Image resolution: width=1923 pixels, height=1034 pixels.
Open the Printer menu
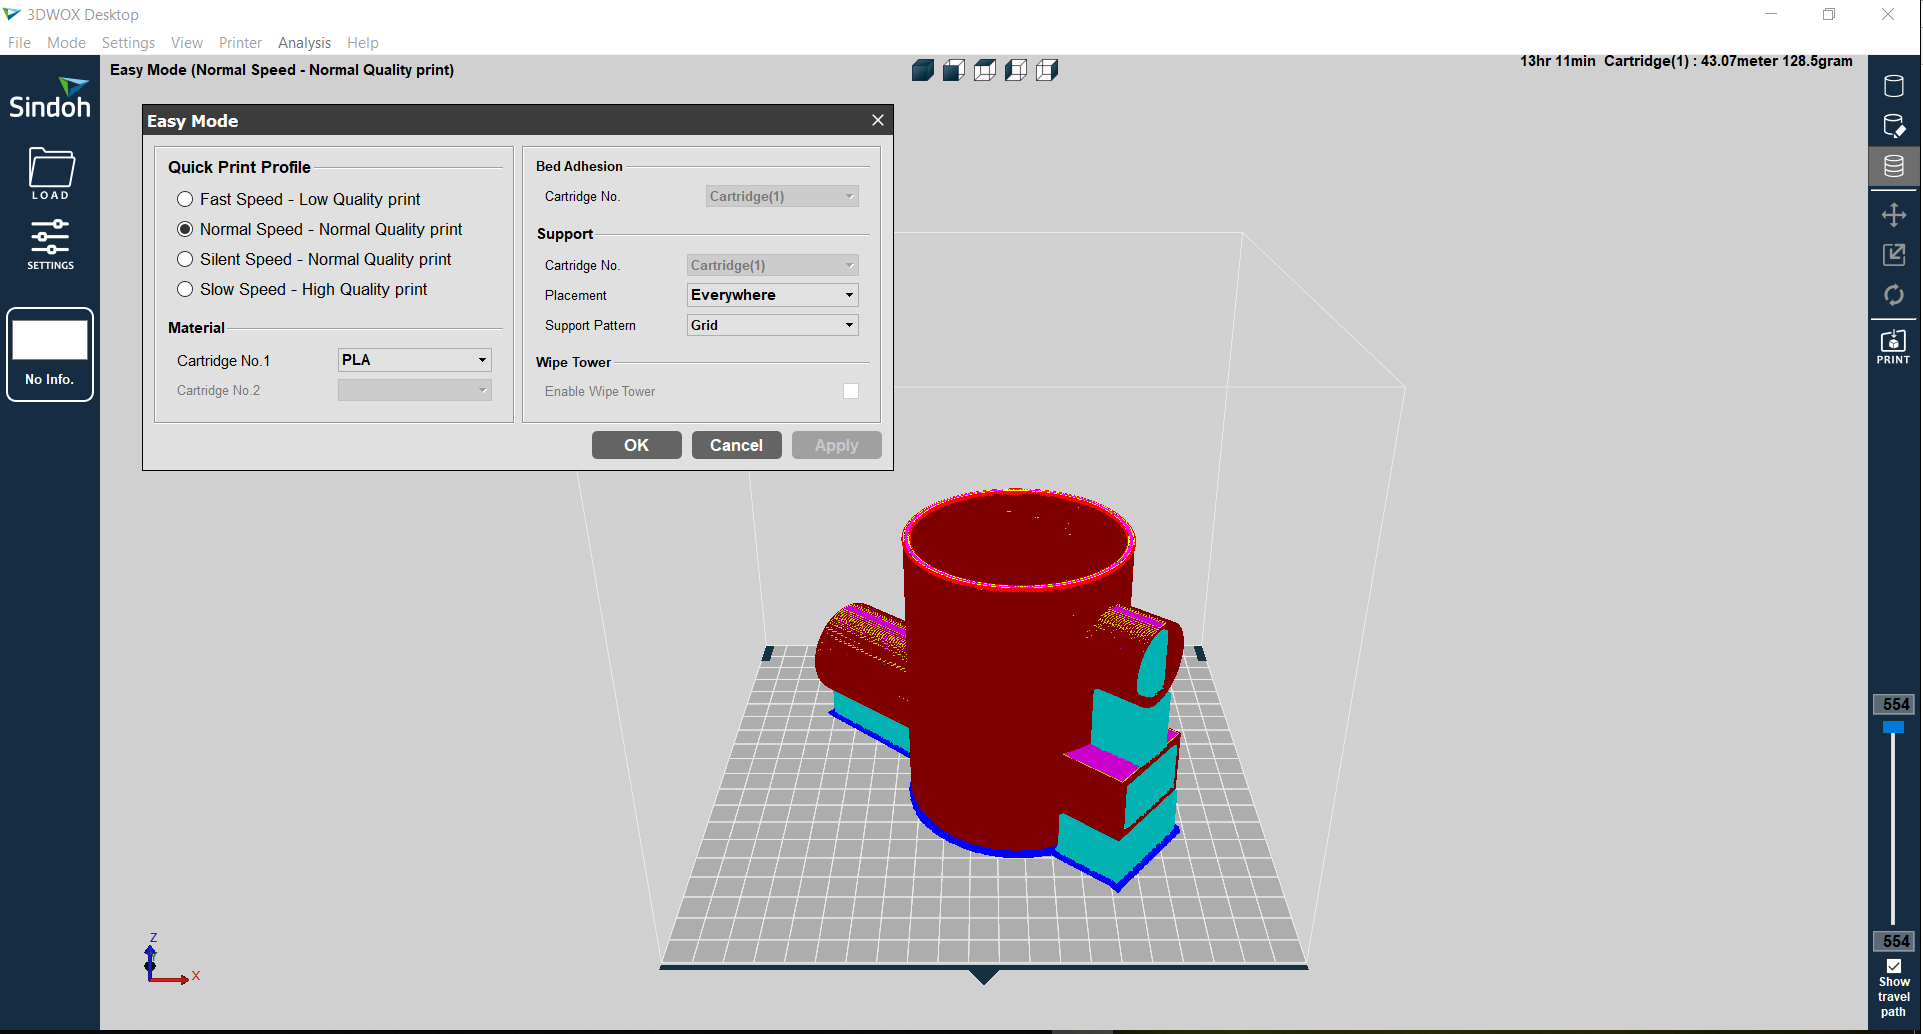point(240,43)
